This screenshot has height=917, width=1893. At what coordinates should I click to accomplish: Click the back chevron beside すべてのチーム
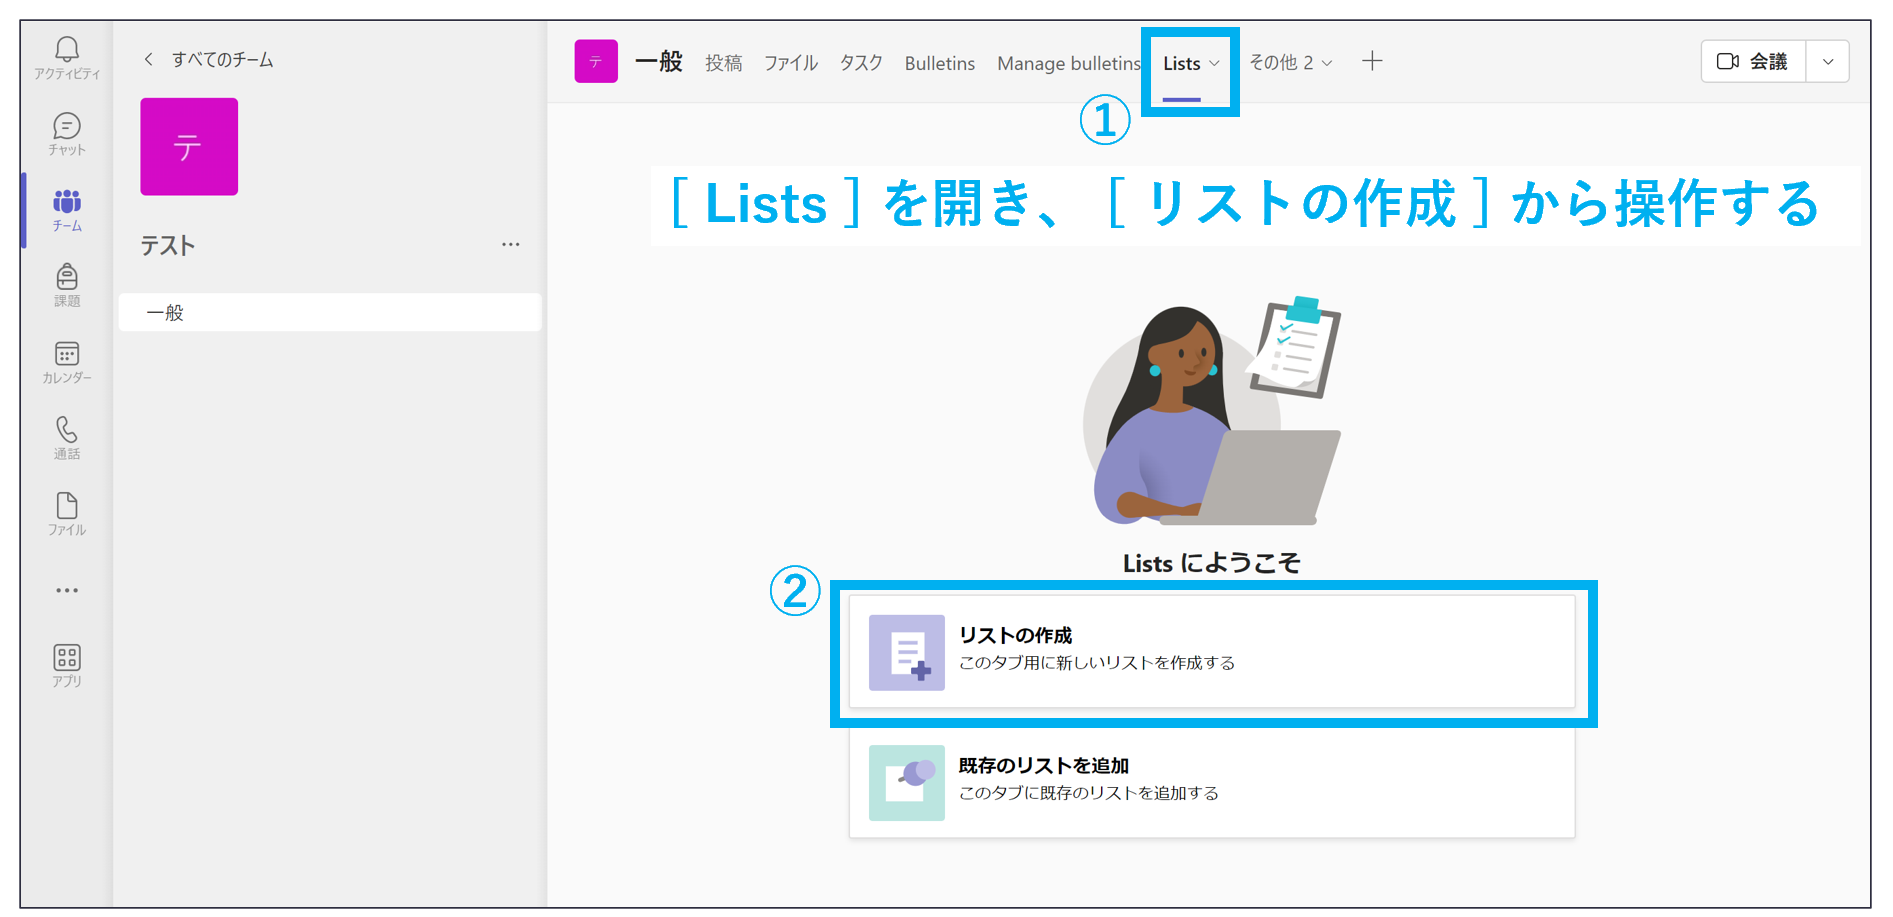(148, 60)
